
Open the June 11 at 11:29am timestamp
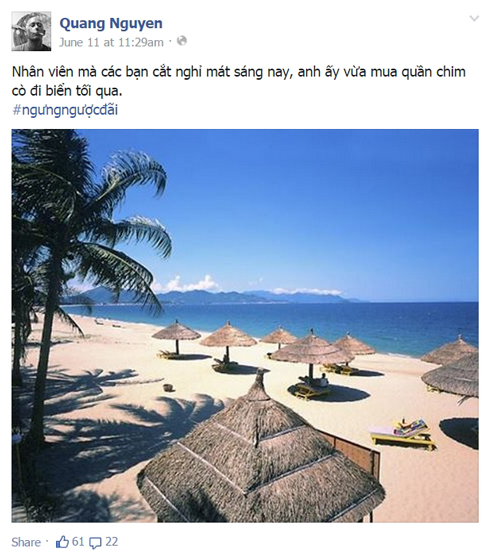111,42
